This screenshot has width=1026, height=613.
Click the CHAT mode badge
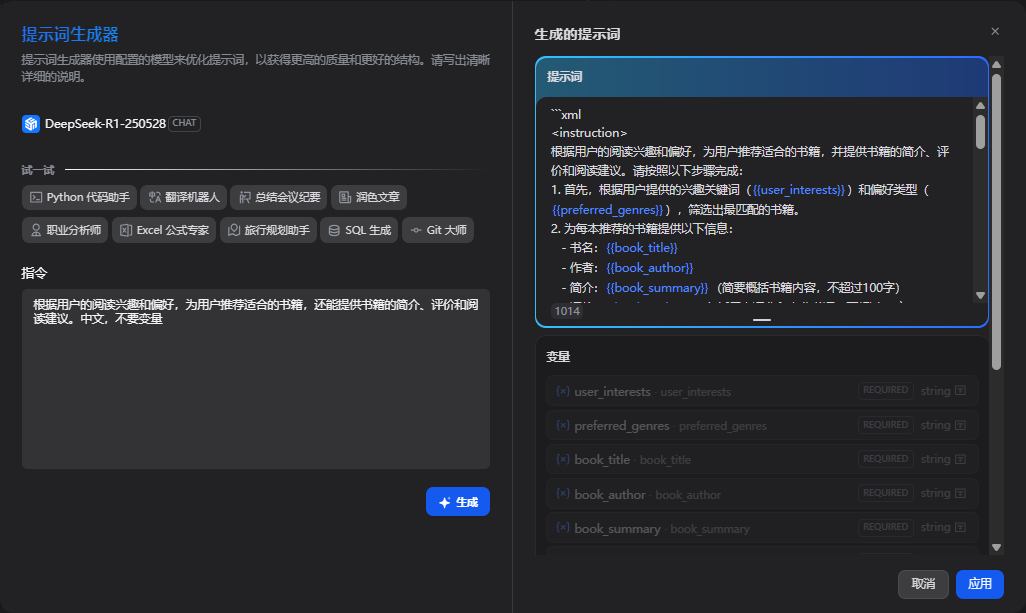(184, 123)
